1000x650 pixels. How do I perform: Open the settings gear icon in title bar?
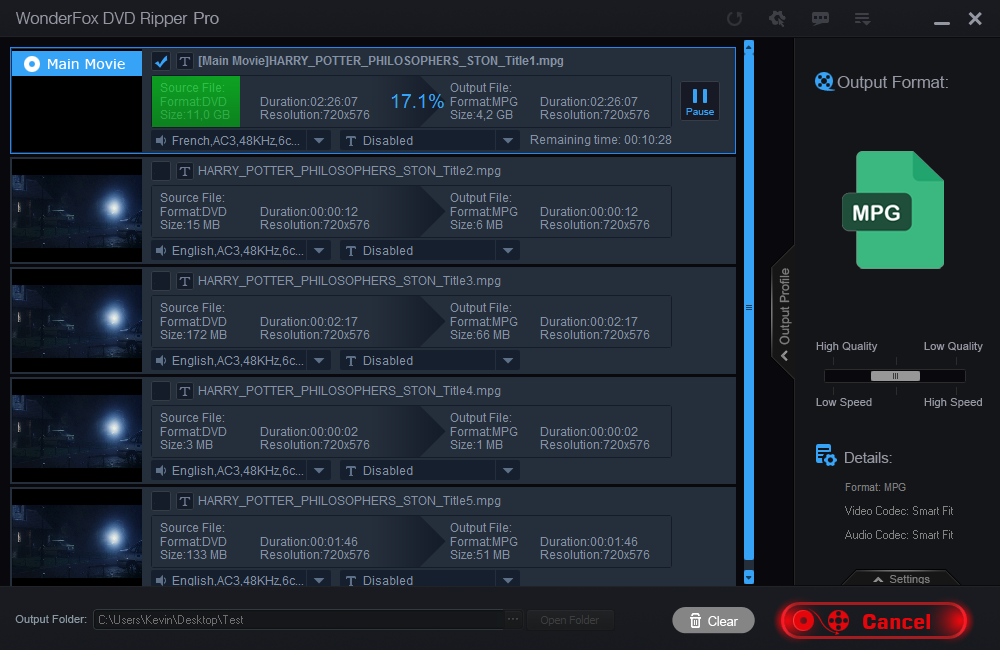pyautogui.click(x=777, y=18)
